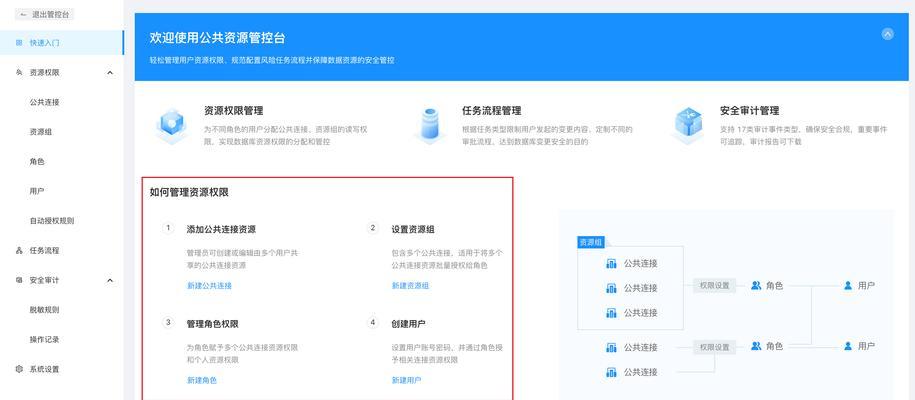Viewport: 915px width, 400px height.
Task: Open 资源组 in sidebar menu
Action: click(41, 132)
